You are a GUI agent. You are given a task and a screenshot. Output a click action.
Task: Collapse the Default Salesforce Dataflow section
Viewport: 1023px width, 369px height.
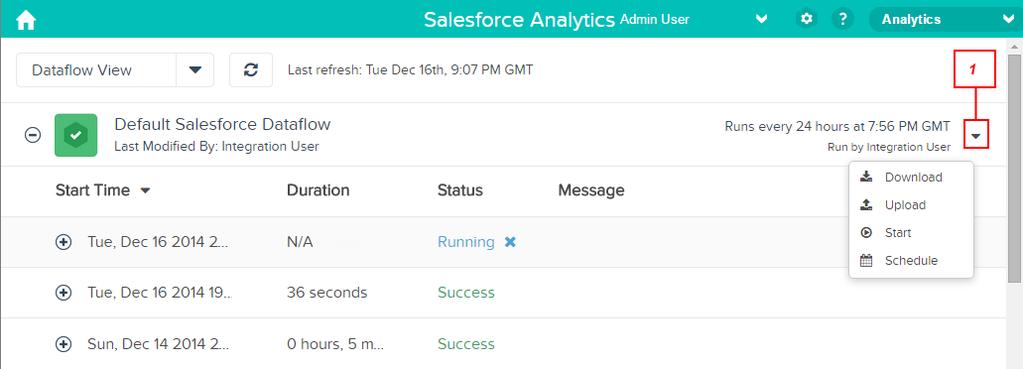(33, 135)
